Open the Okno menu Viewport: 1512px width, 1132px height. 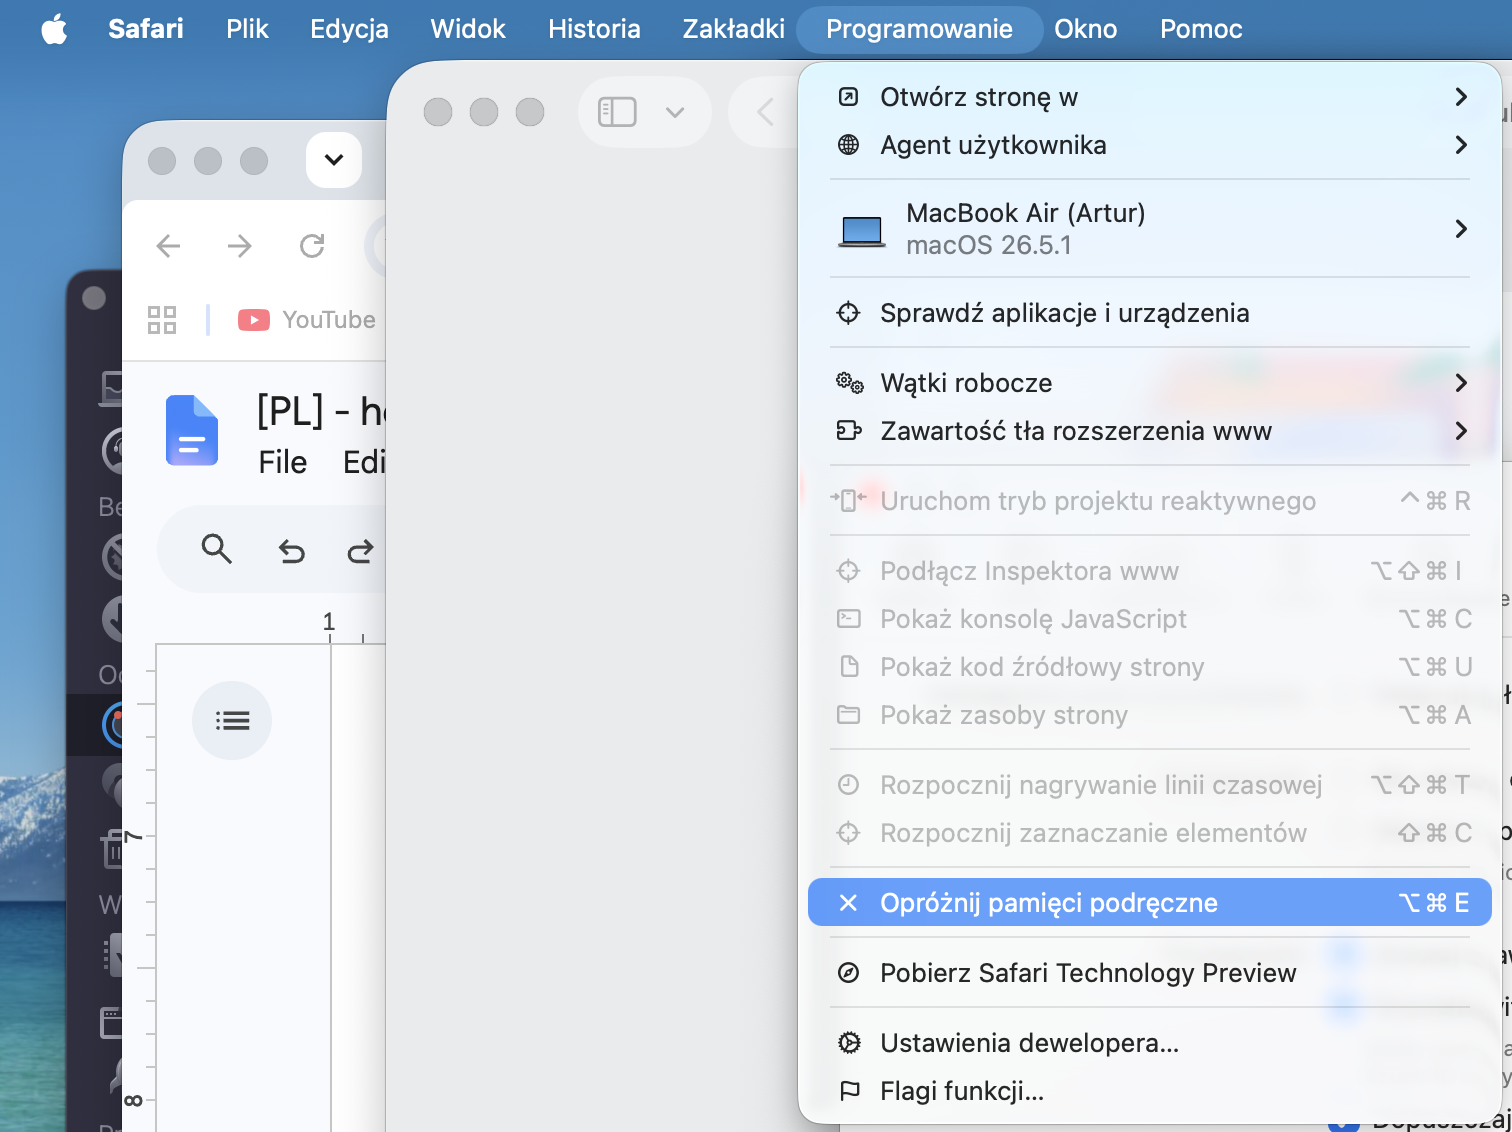tap(1086, 29)
